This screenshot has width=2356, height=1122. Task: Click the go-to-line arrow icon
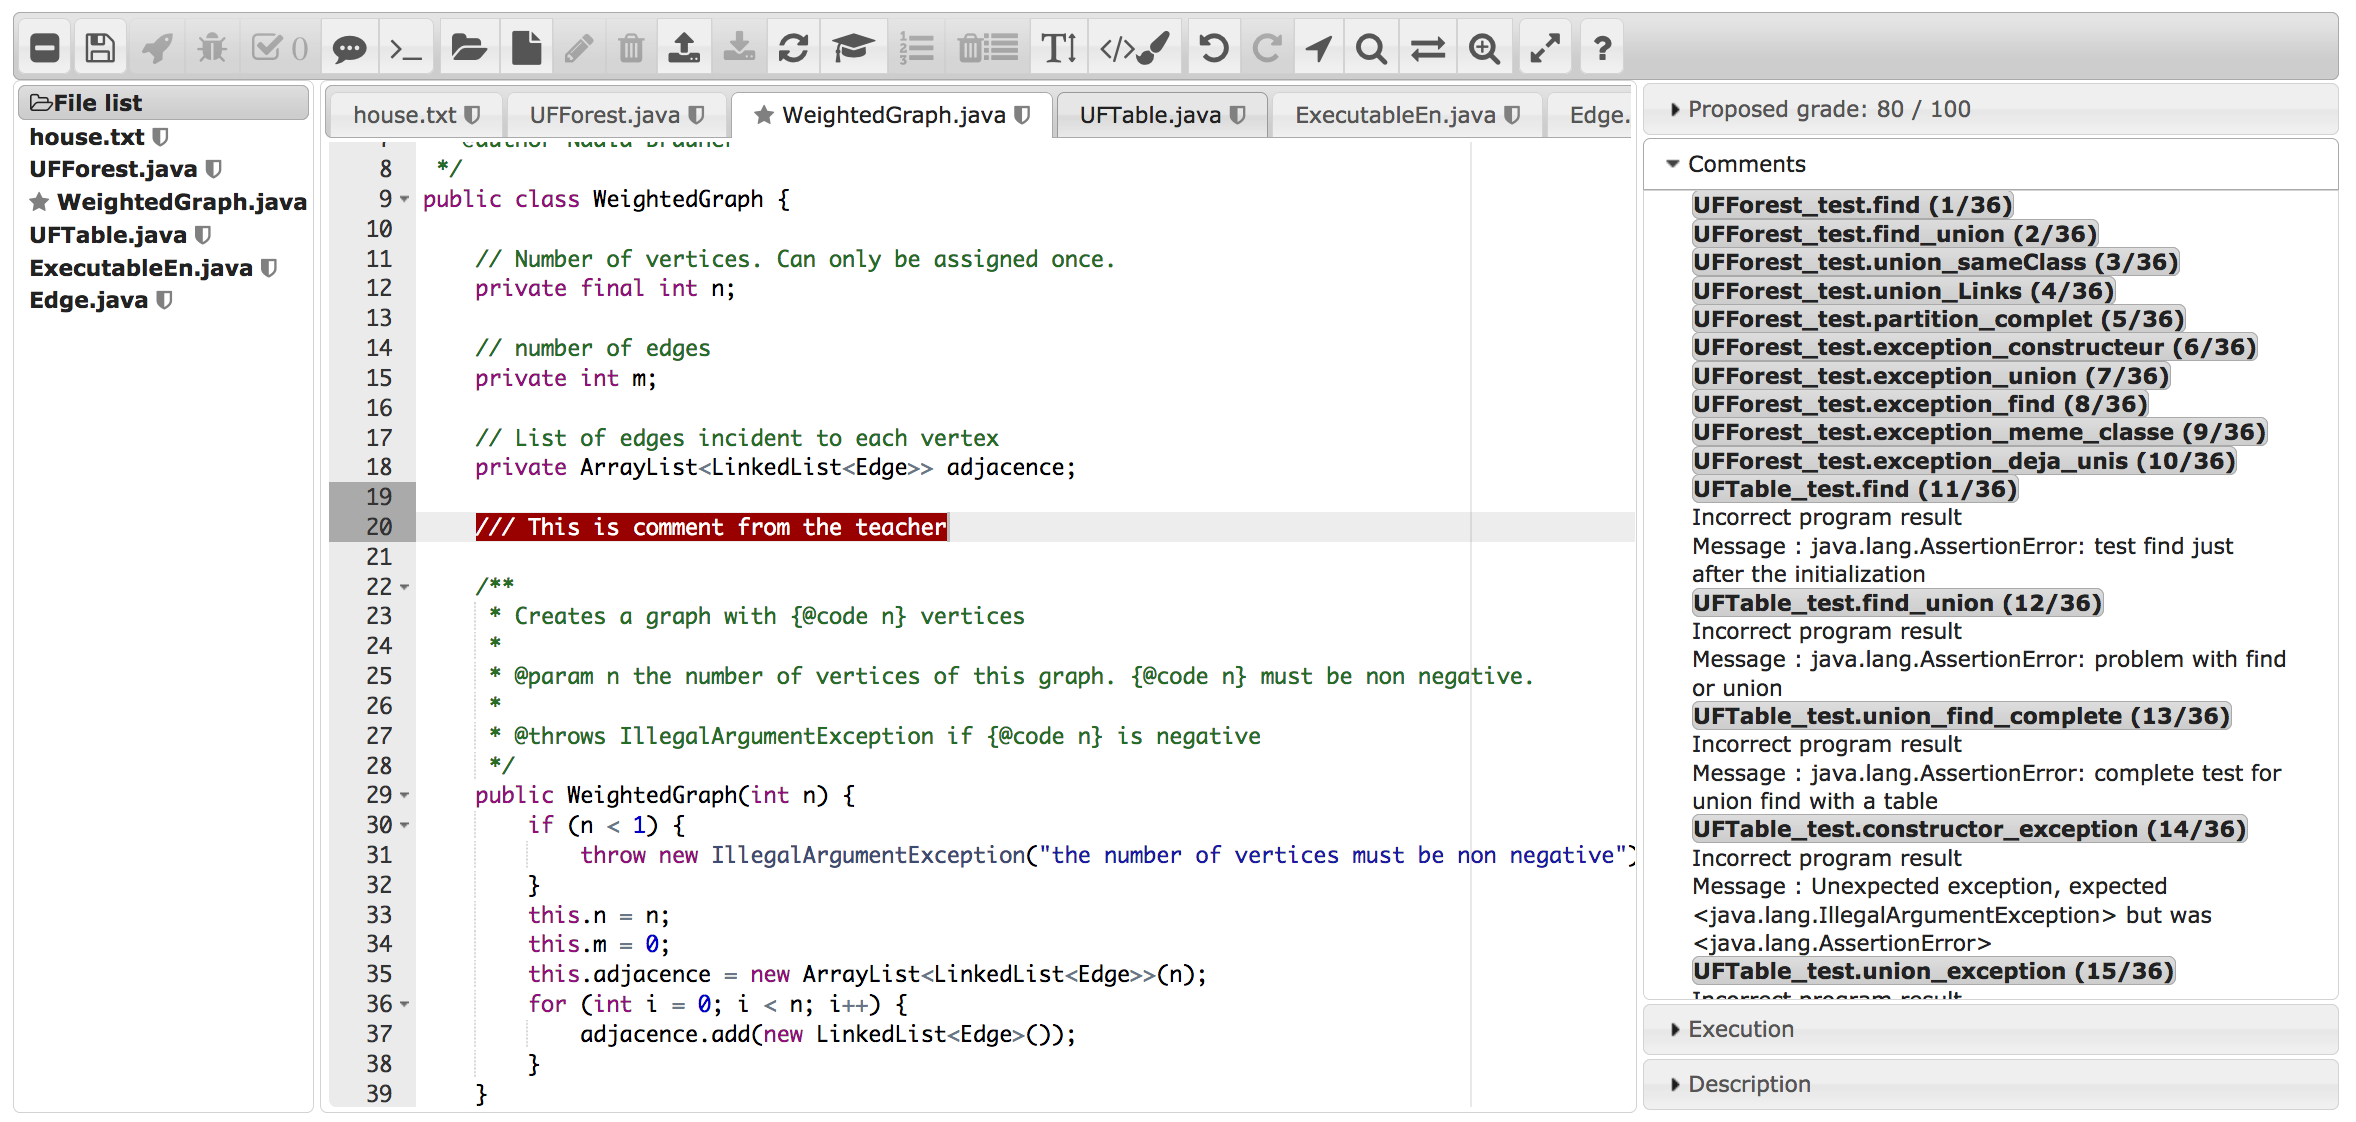[1319, 48]
